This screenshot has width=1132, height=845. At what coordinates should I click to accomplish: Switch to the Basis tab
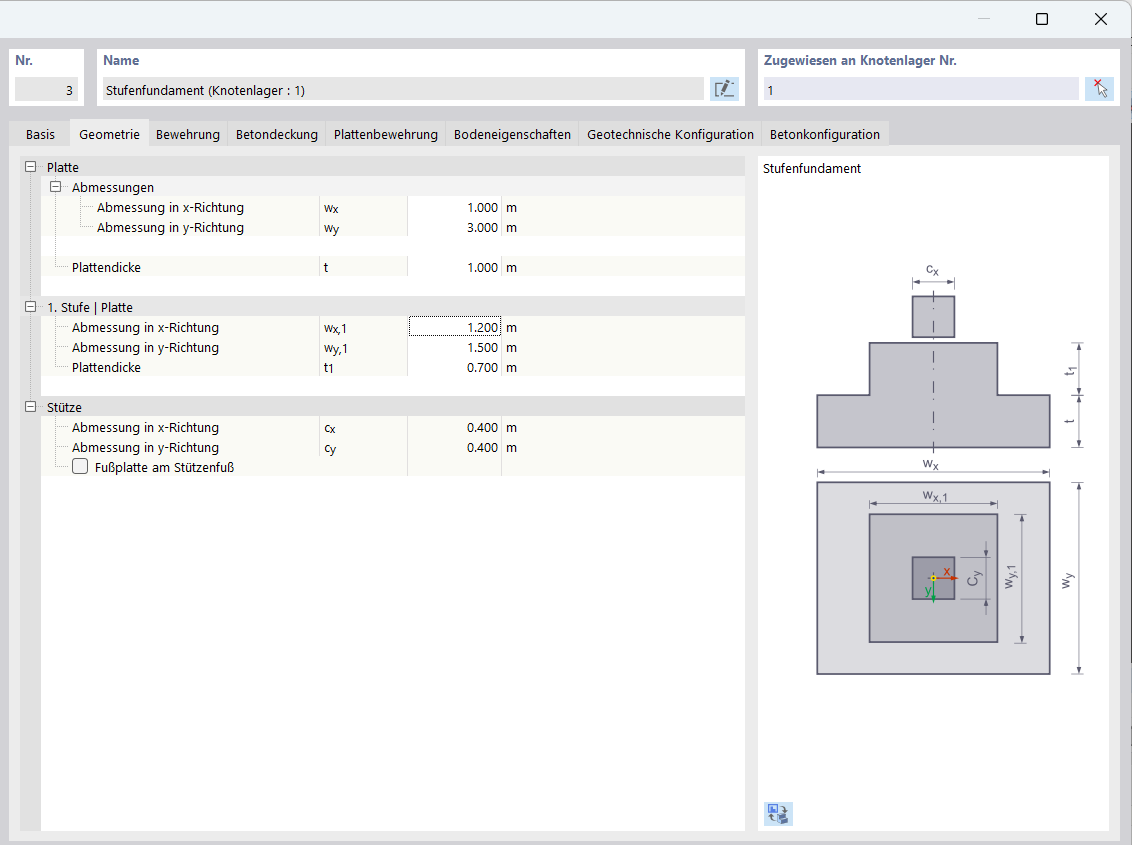coord(40,134)
